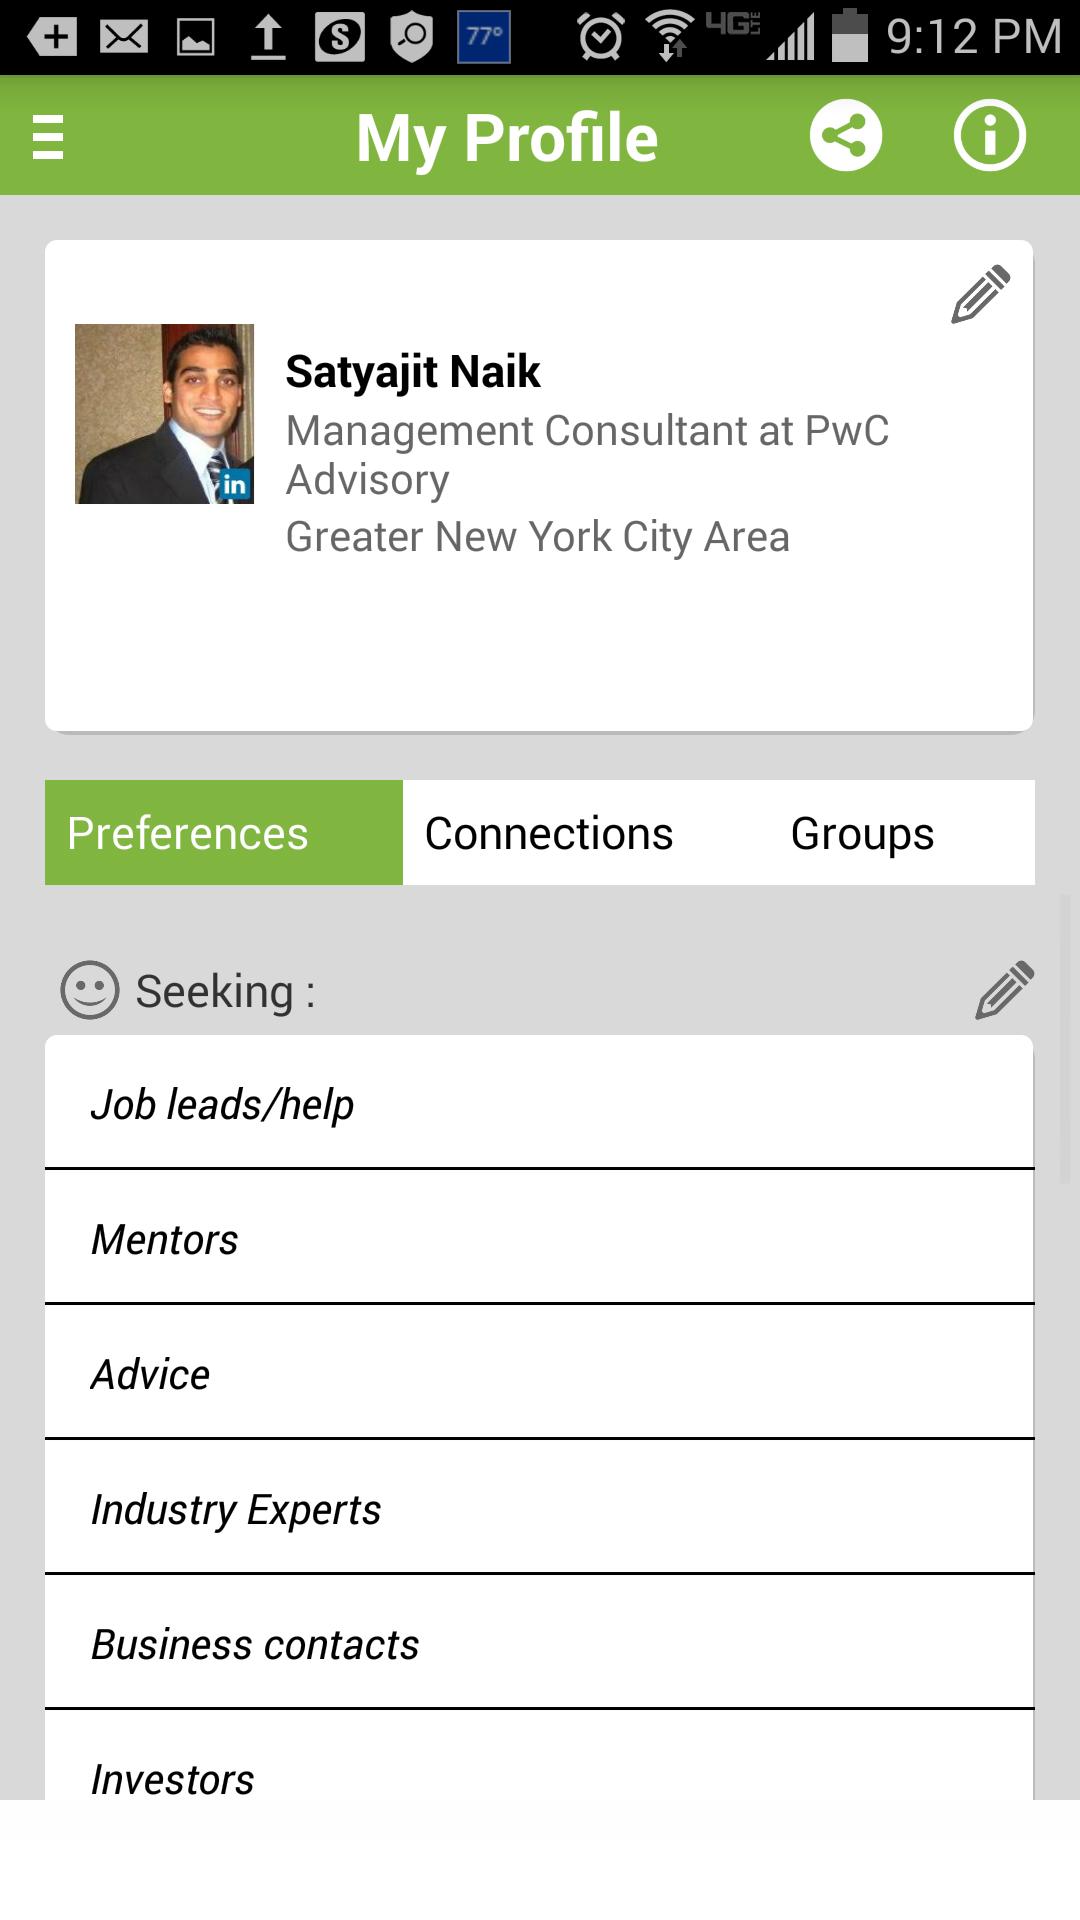Screen dimensions: 1080x1920
Task: Click the LinkedIn badge on photo
Action: pos(234,485)
